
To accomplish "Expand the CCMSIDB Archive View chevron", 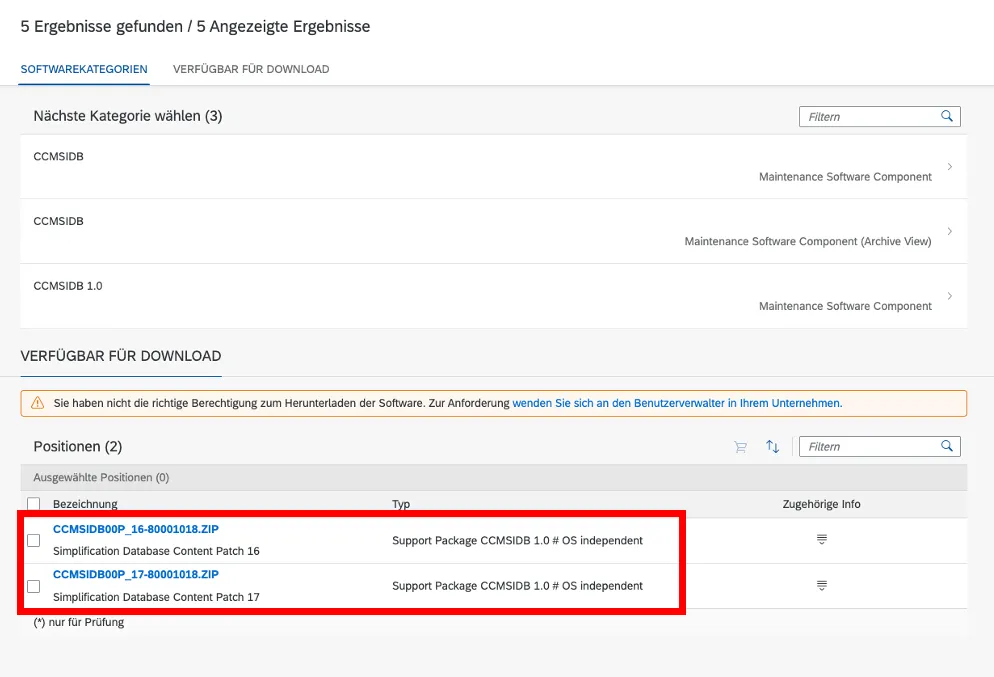I will (x=949, y=231).
